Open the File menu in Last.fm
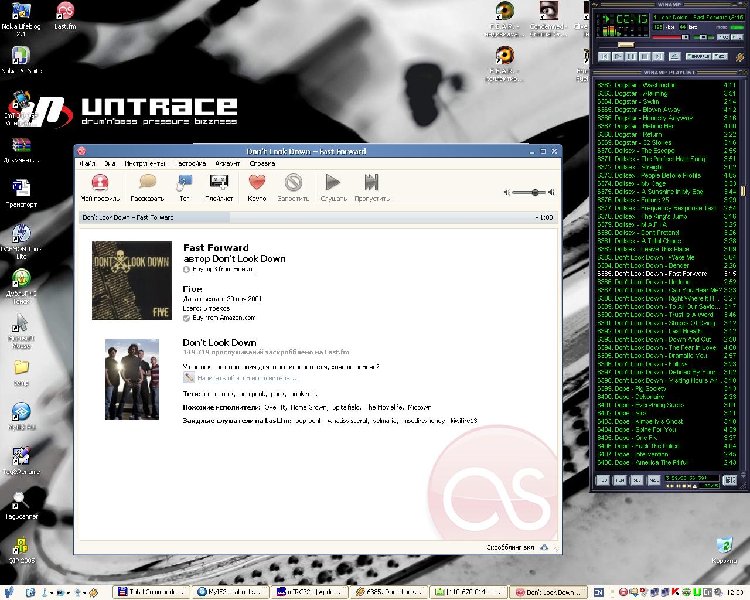Screen dimensions: 750x600 click(88, 164)
